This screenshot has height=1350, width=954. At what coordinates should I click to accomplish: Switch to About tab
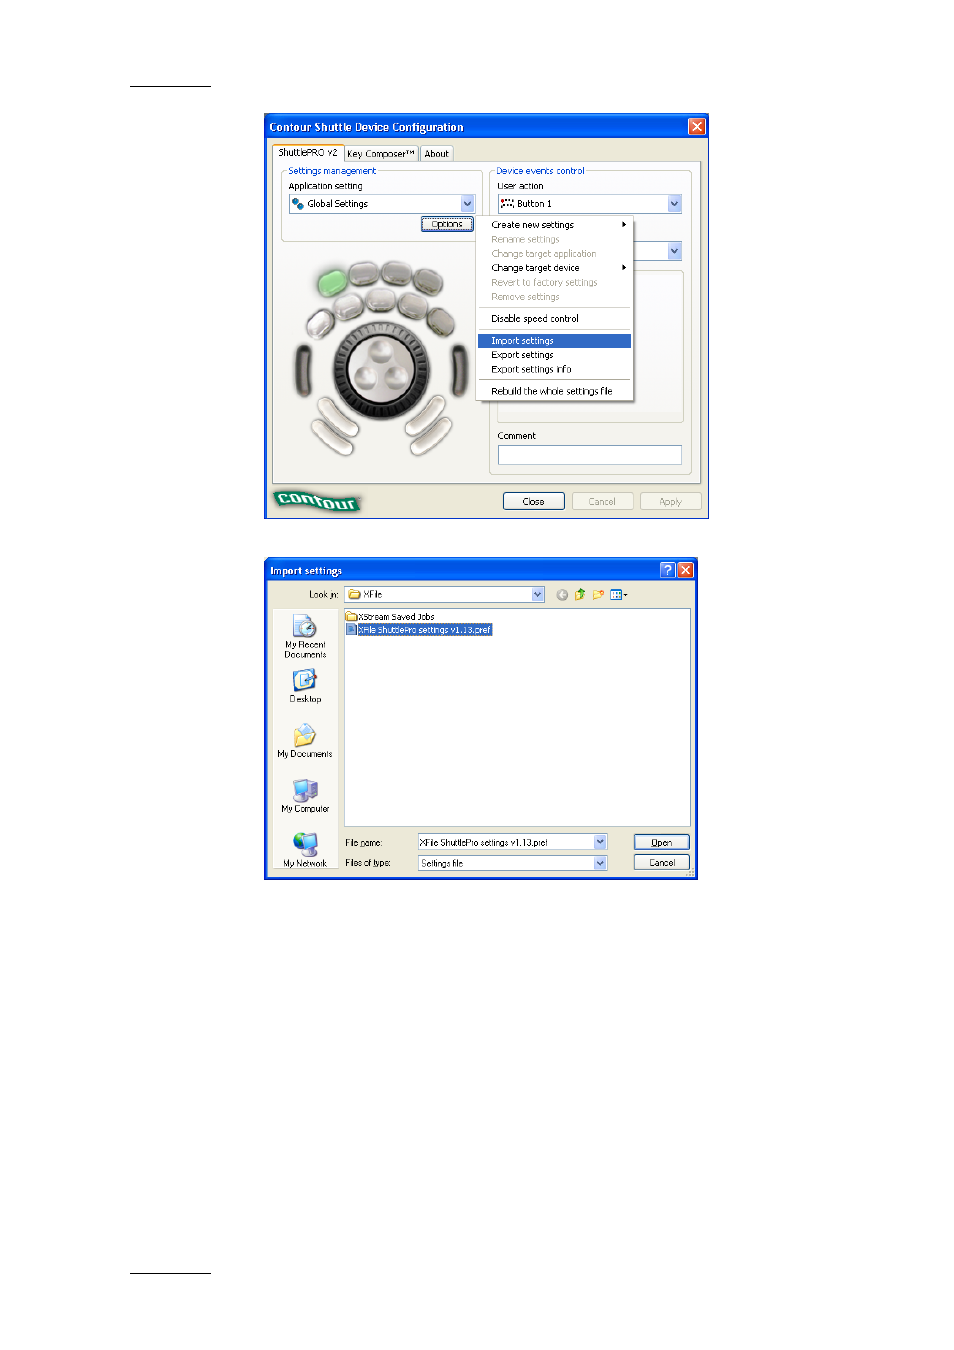436,154
